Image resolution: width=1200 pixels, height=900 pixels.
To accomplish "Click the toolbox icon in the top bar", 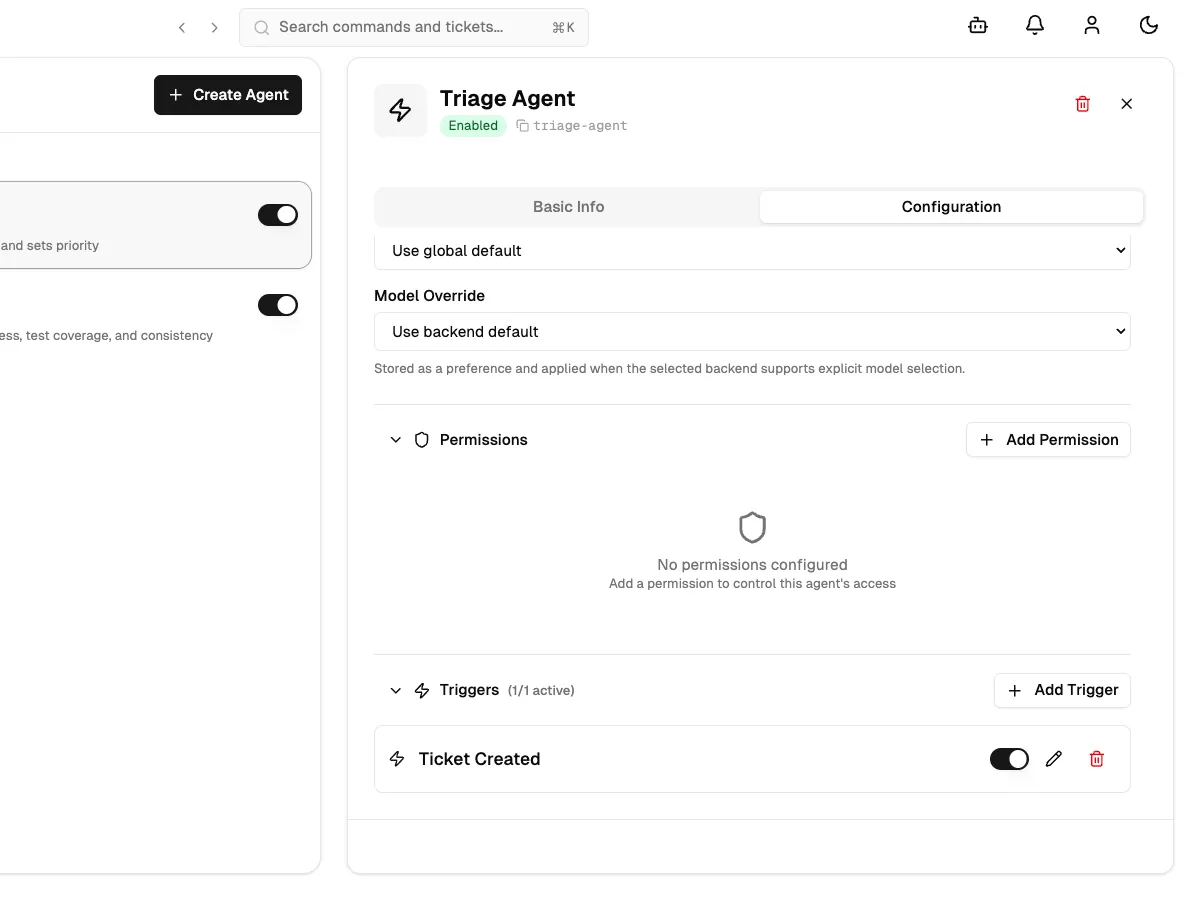I will pyautogui.click(x=977, y=25).
